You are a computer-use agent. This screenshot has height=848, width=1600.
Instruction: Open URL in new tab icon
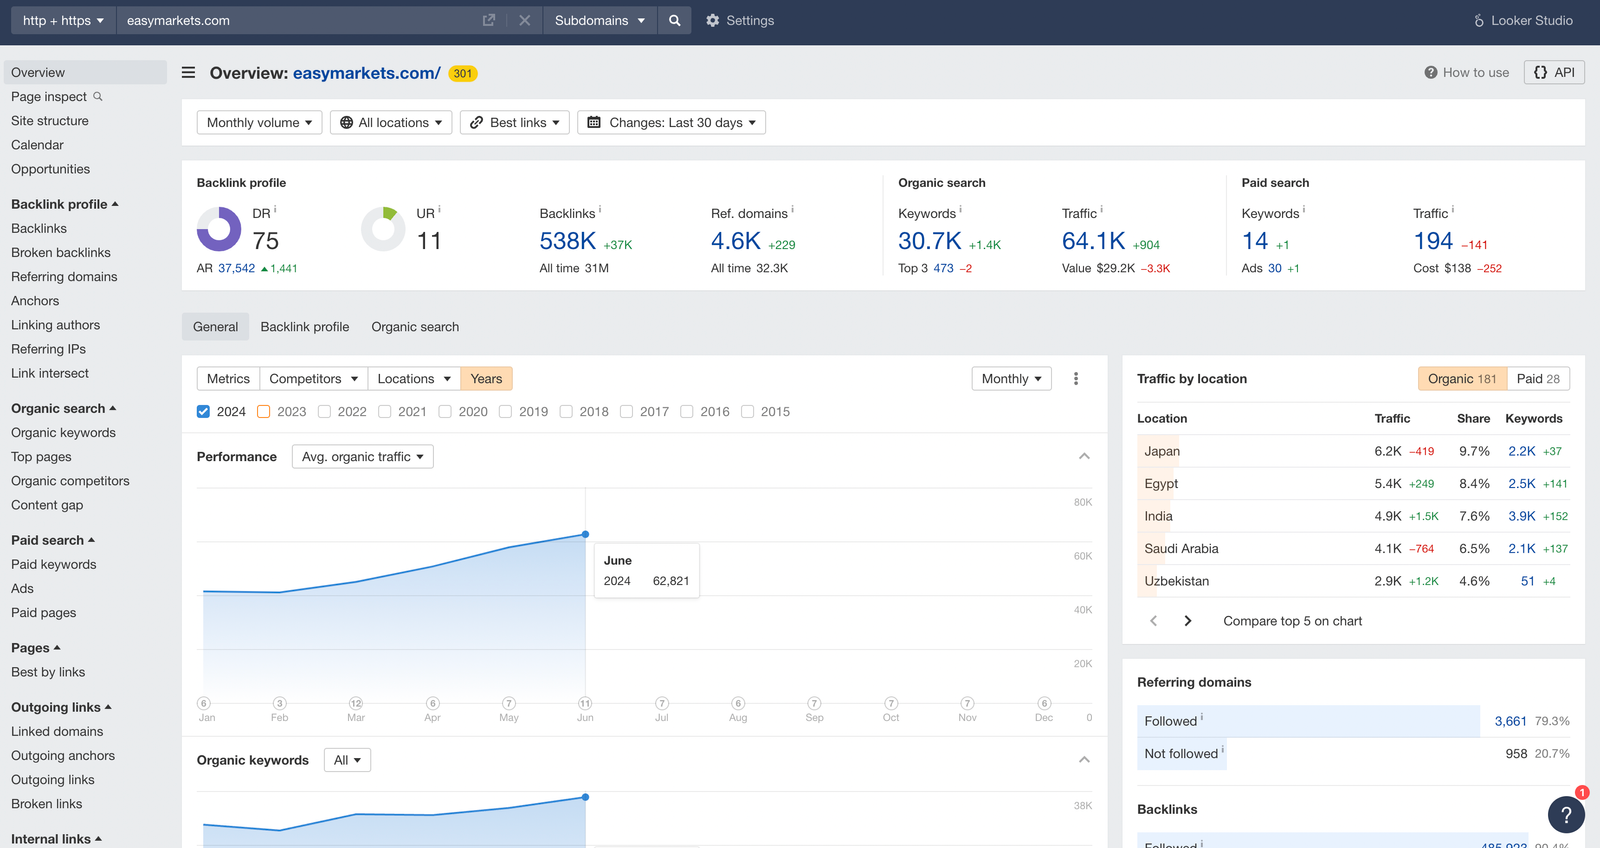(489, 20)
